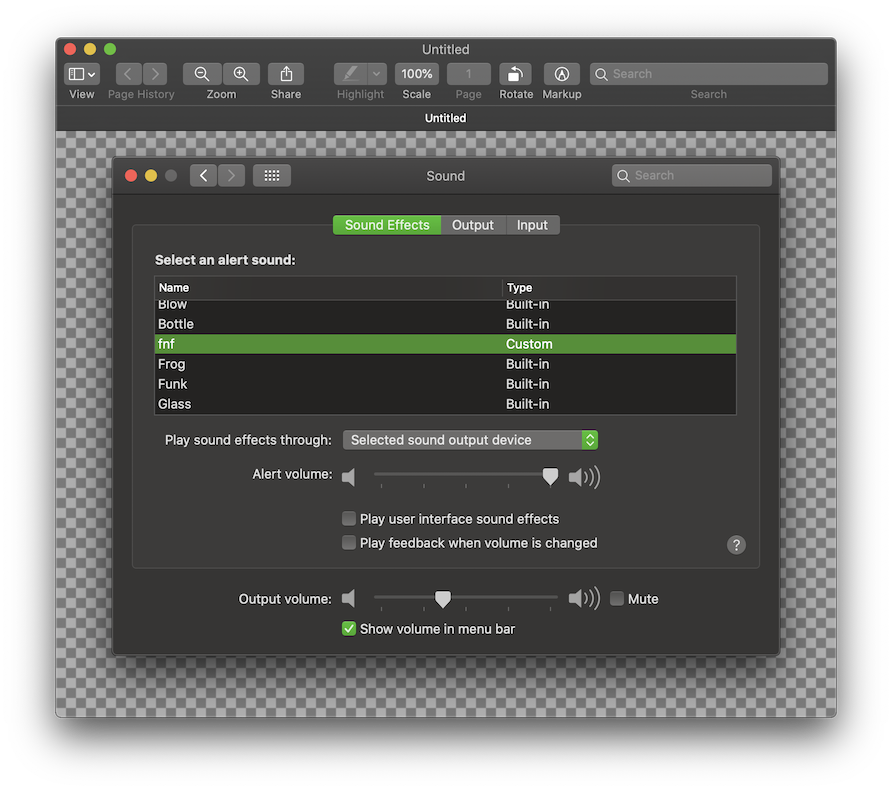This screenshot has width=892, height=791.
Task: Go forward in Sound preferences window
Action: [231, 176]
